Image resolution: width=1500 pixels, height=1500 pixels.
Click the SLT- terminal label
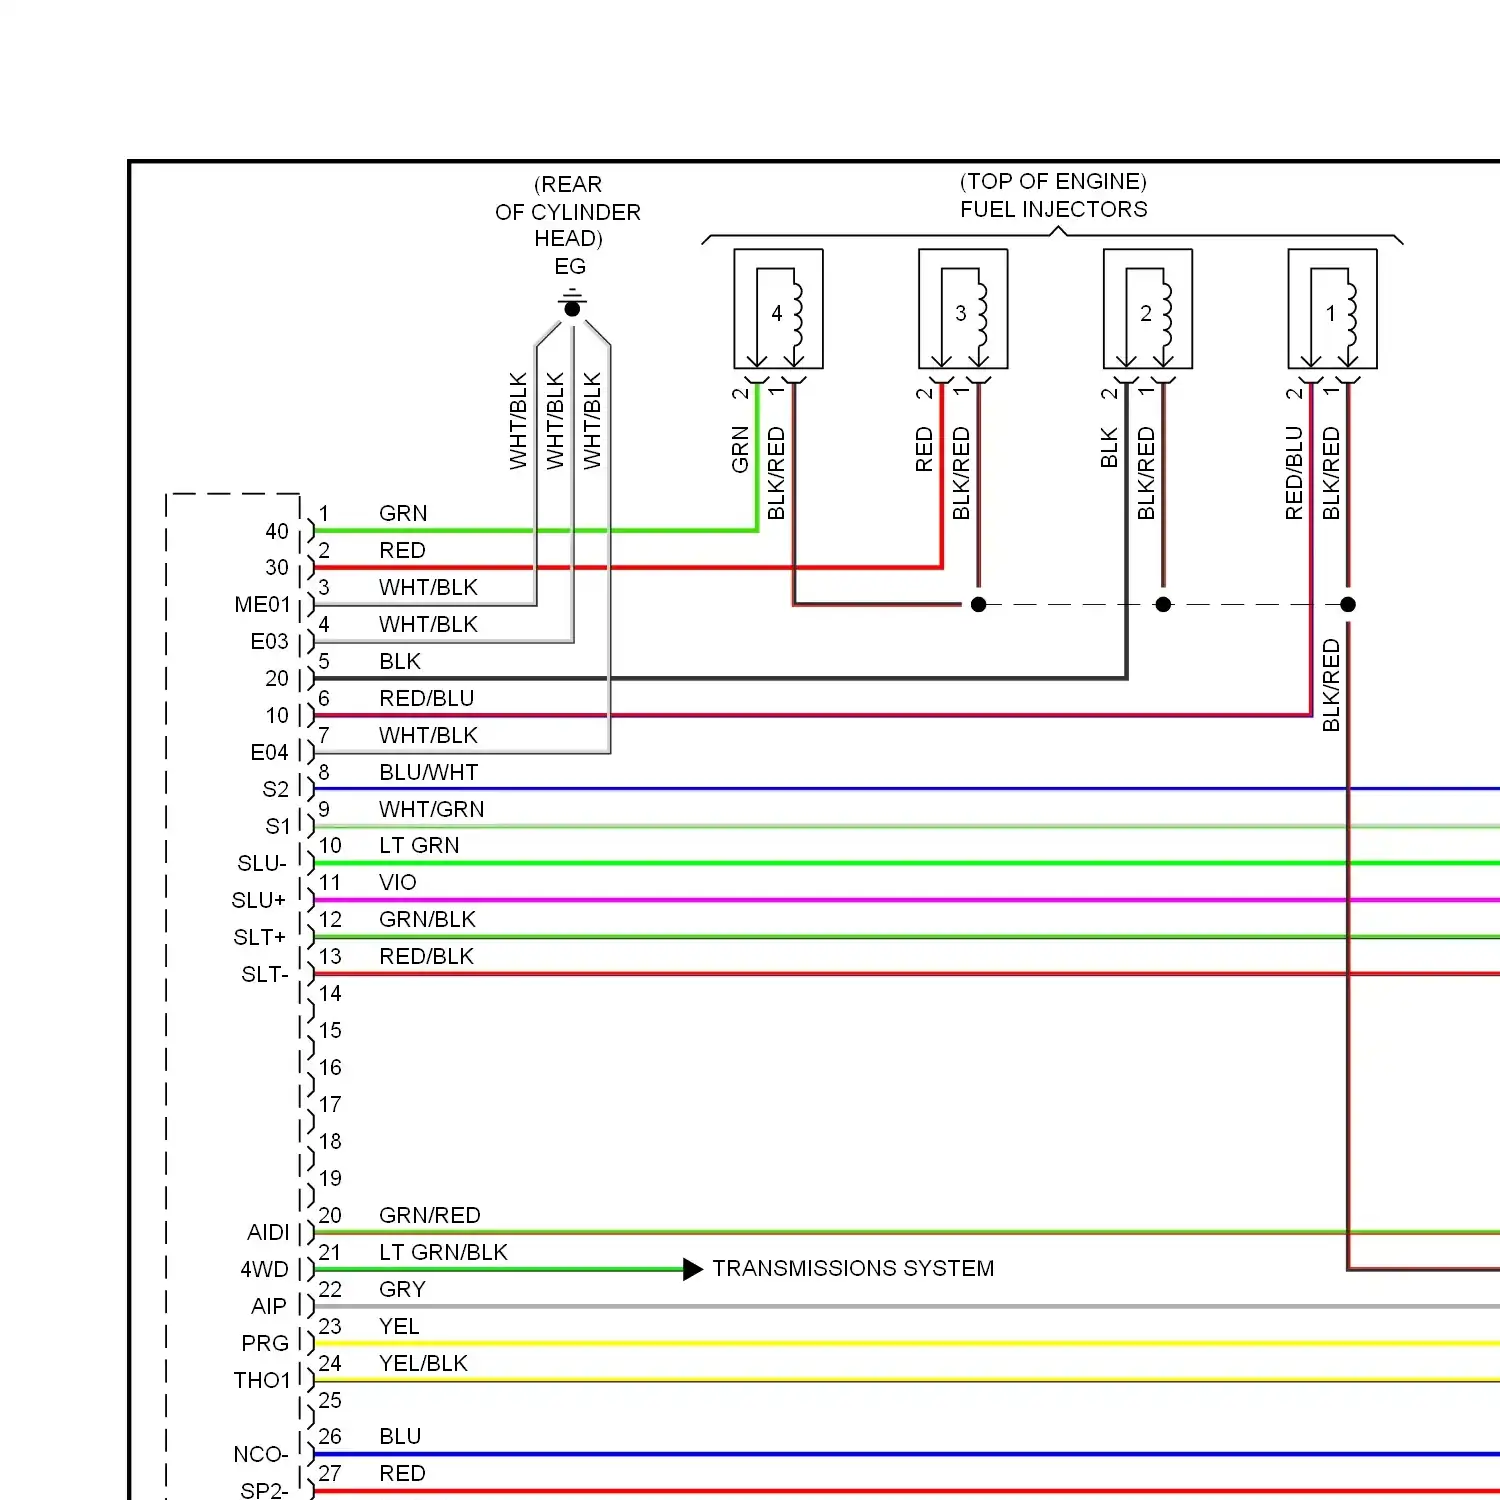pyautogui.click(x=265, y=974)
